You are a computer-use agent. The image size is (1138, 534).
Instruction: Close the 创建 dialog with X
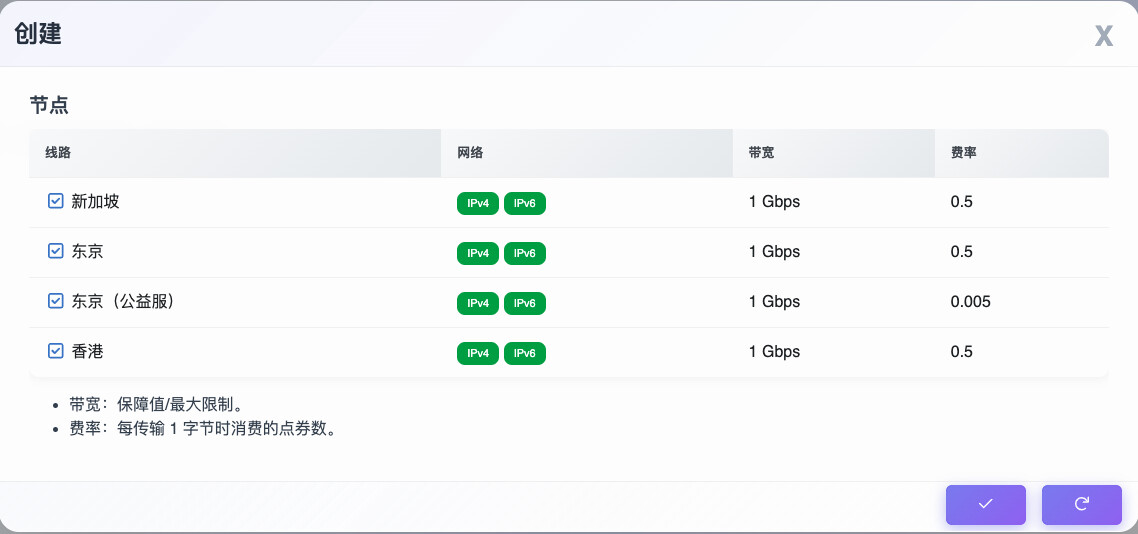pyautogui.click(x=1104, y=36)
